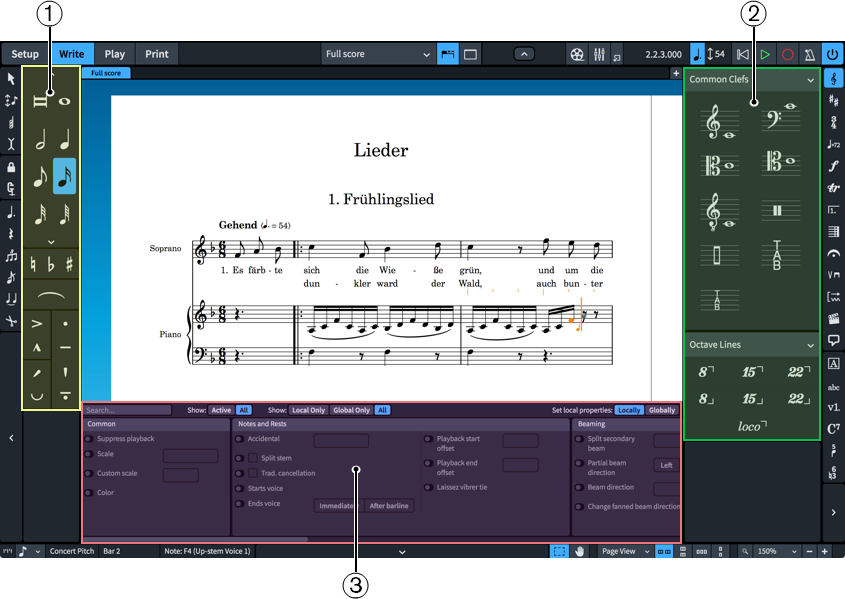Switch to Setup mode
The height and width of the screenshot is (599, 845).
click(26, 54)
